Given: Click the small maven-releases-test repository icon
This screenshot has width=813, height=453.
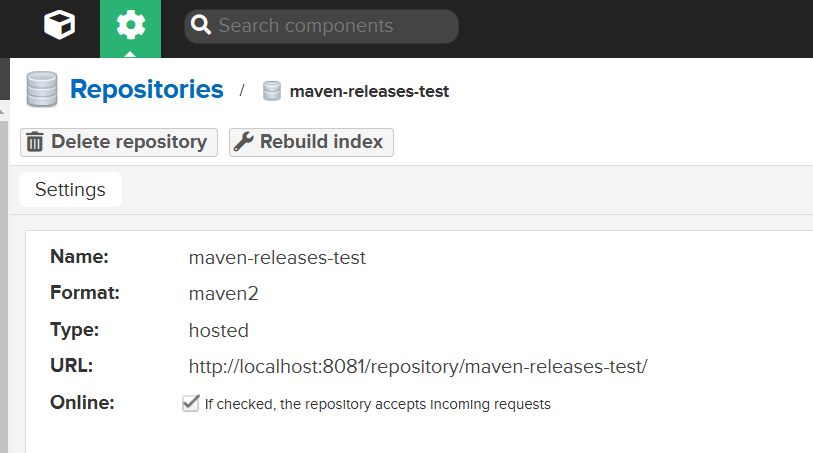Looking at the screenshot, I should pyautogui.click(x=272, y=91).
